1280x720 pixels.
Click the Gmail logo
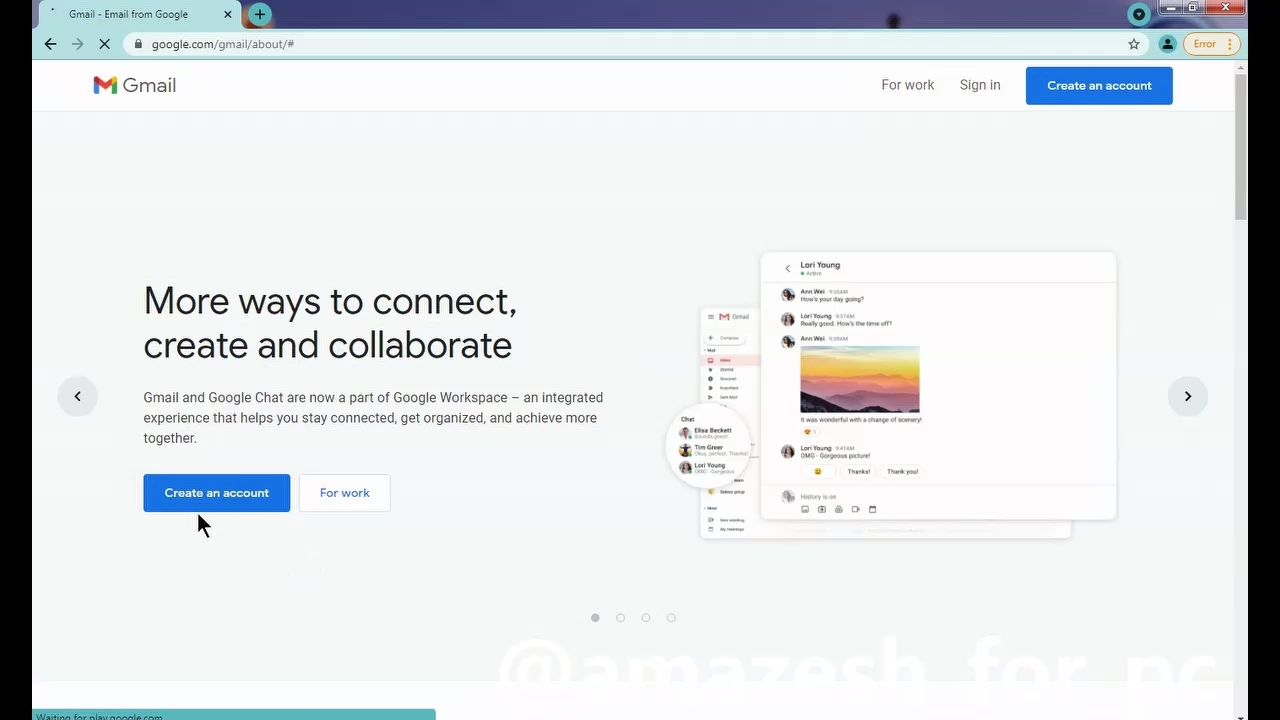pyautogui.click(x=134, y=86)
